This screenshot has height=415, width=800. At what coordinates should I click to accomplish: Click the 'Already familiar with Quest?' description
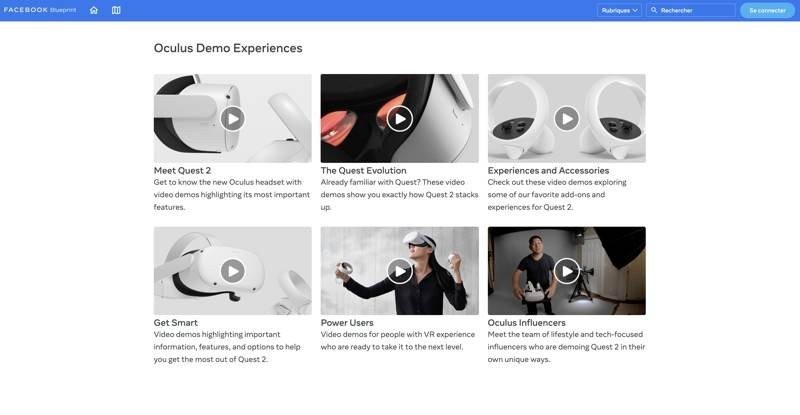(399, 194)
